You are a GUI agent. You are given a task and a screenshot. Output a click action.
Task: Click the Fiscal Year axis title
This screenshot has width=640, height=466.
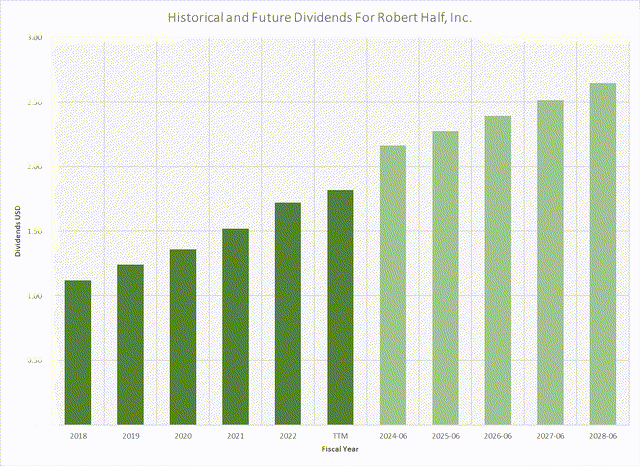point(340,449)
